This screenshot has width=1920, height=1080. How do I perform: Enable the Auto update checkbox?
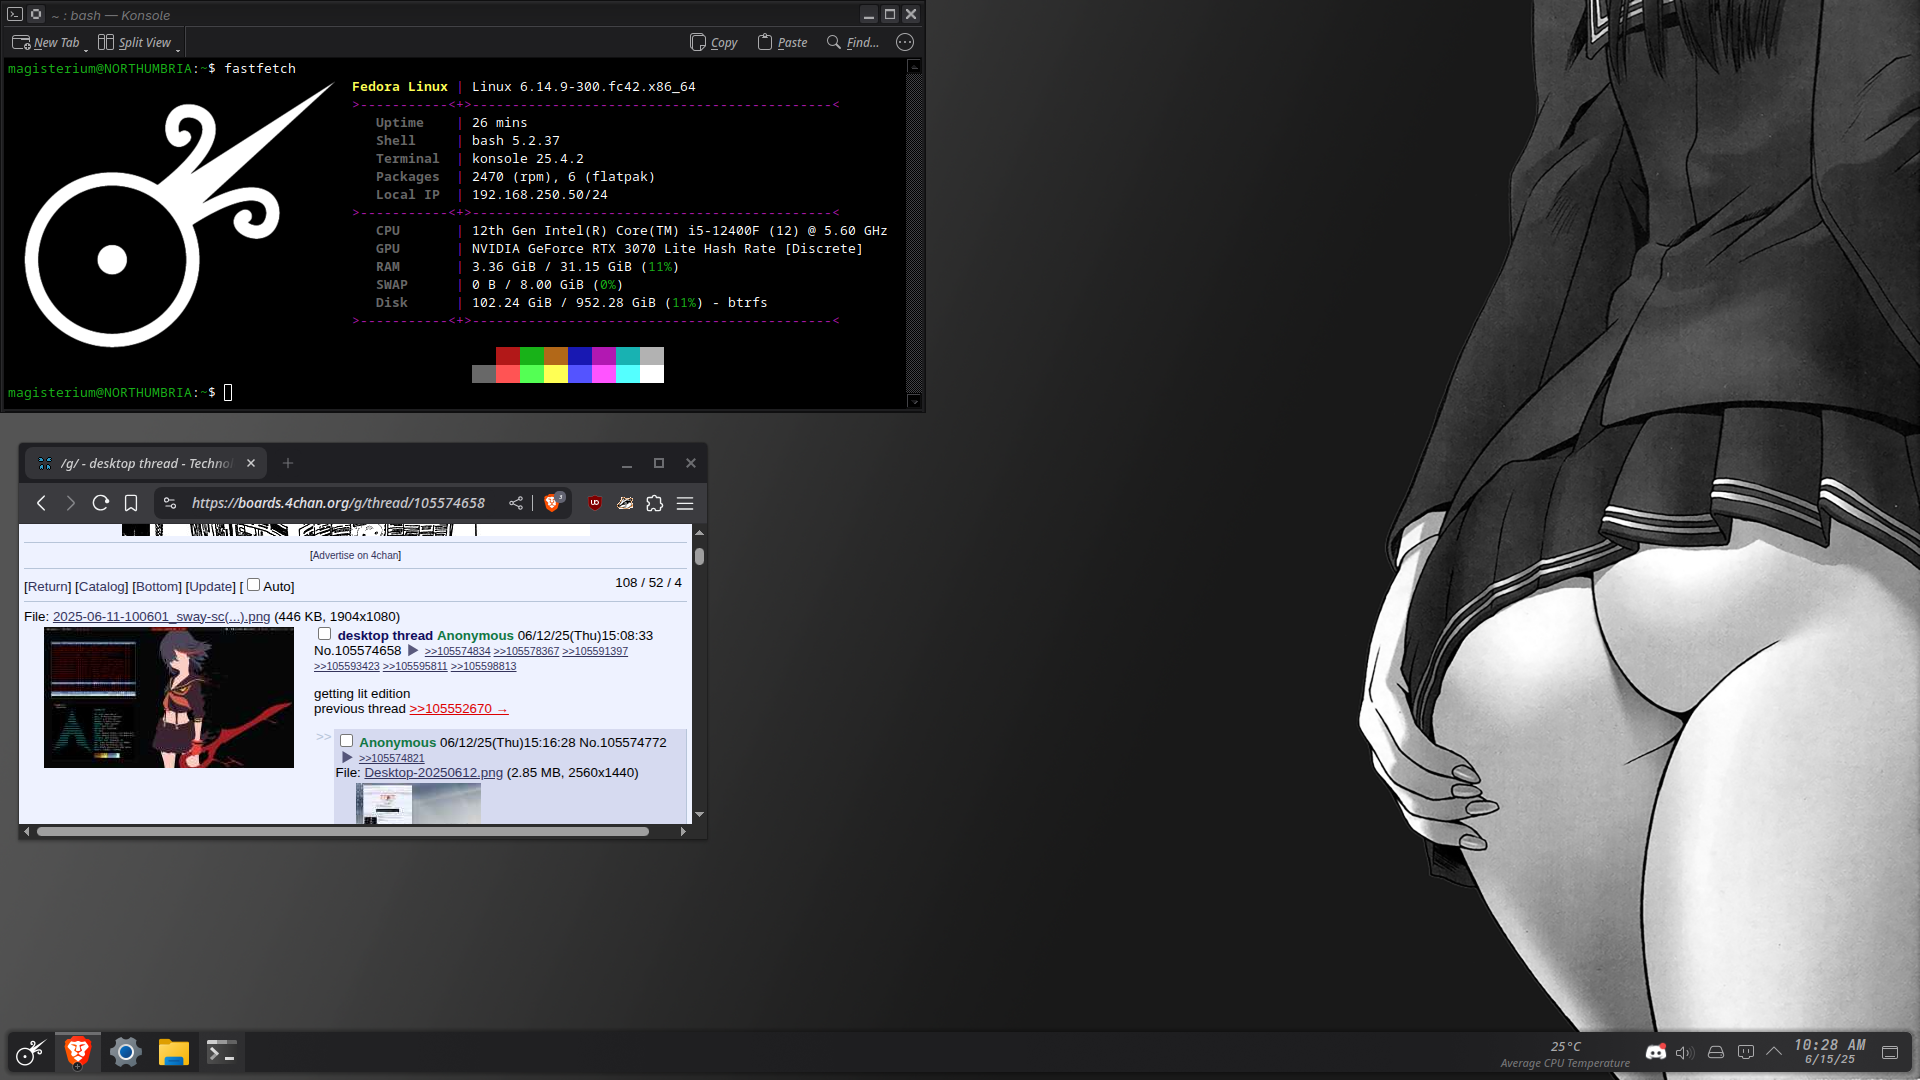pos(253,585)
